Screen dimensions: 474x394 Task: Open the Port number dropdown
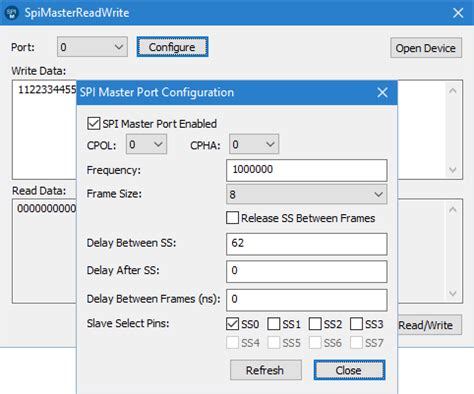point(92,47)
